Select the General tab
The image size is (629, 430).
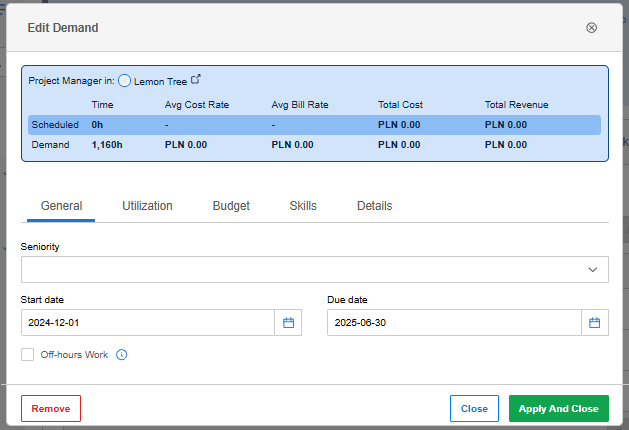pyautogui.click(x=61, y=206)
